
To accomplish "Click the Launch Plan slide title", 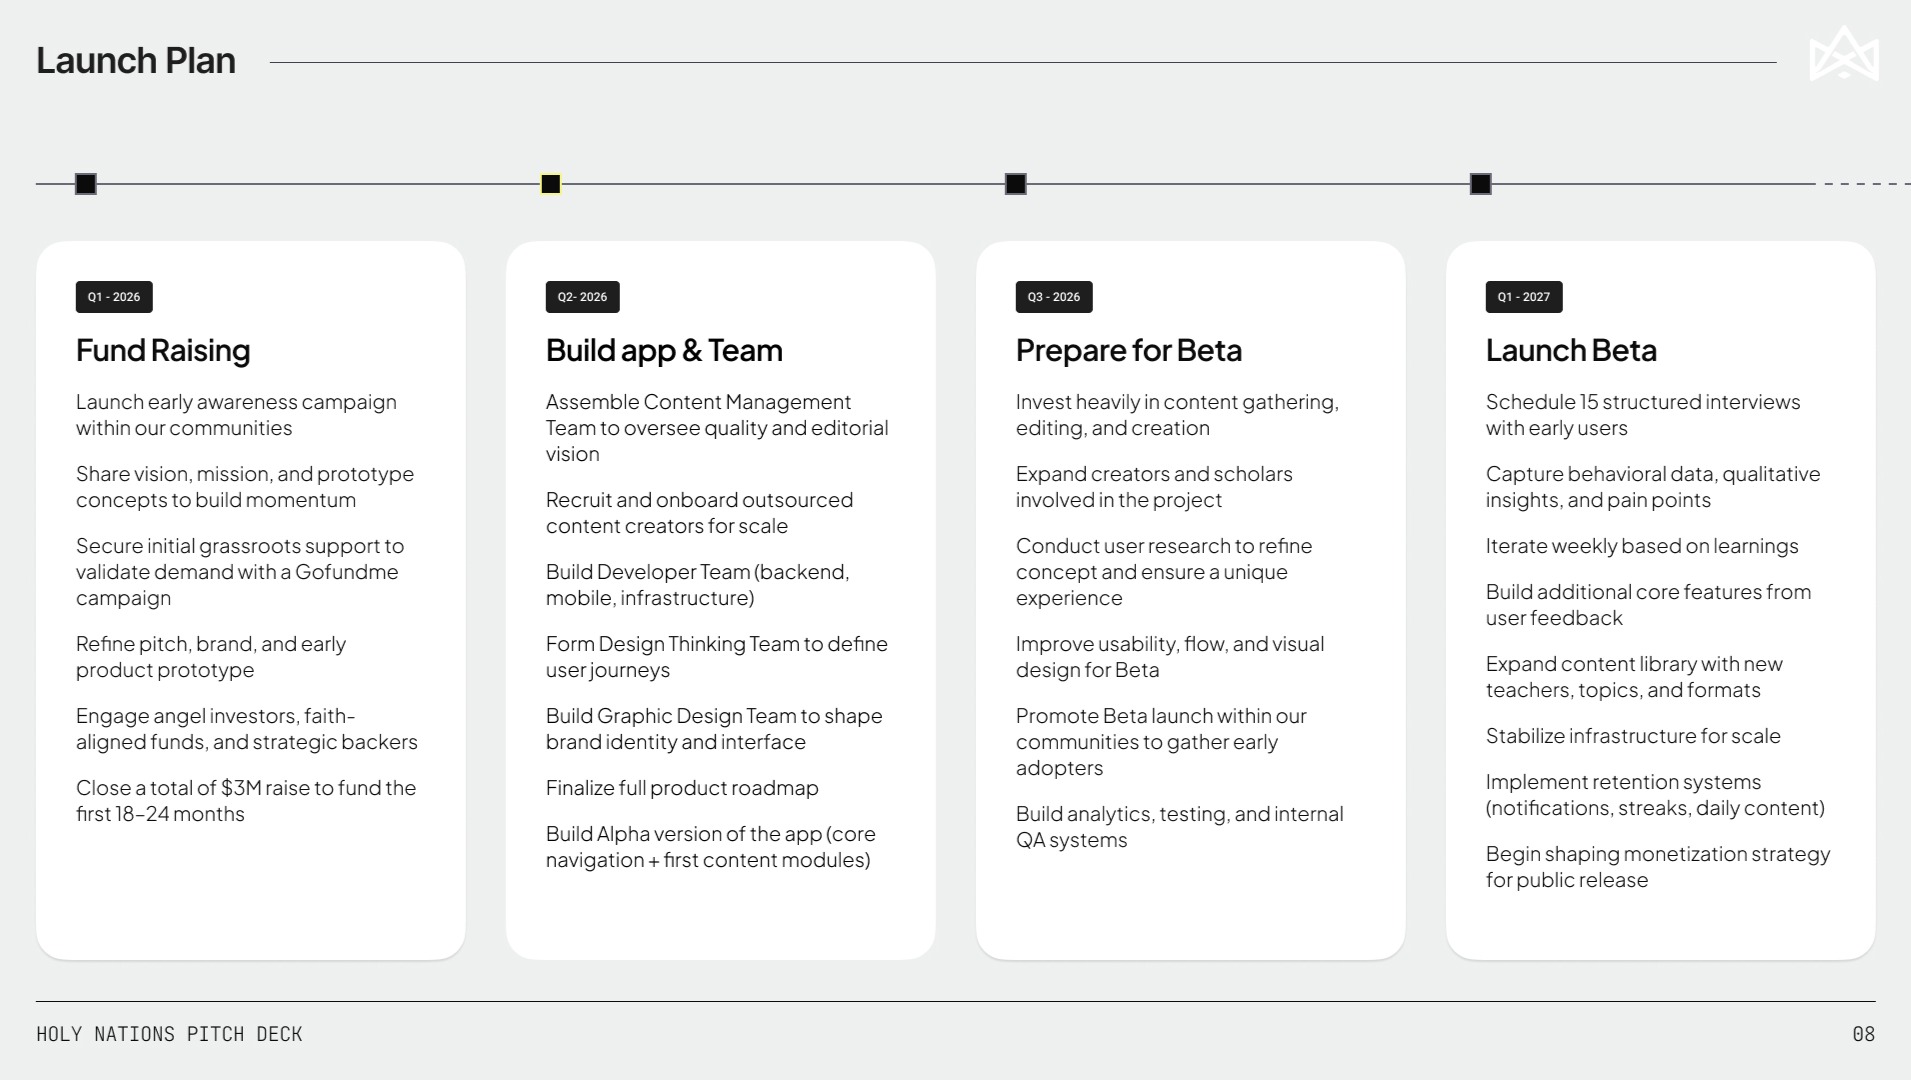I will pyautogui.click(x=136, y=61).
